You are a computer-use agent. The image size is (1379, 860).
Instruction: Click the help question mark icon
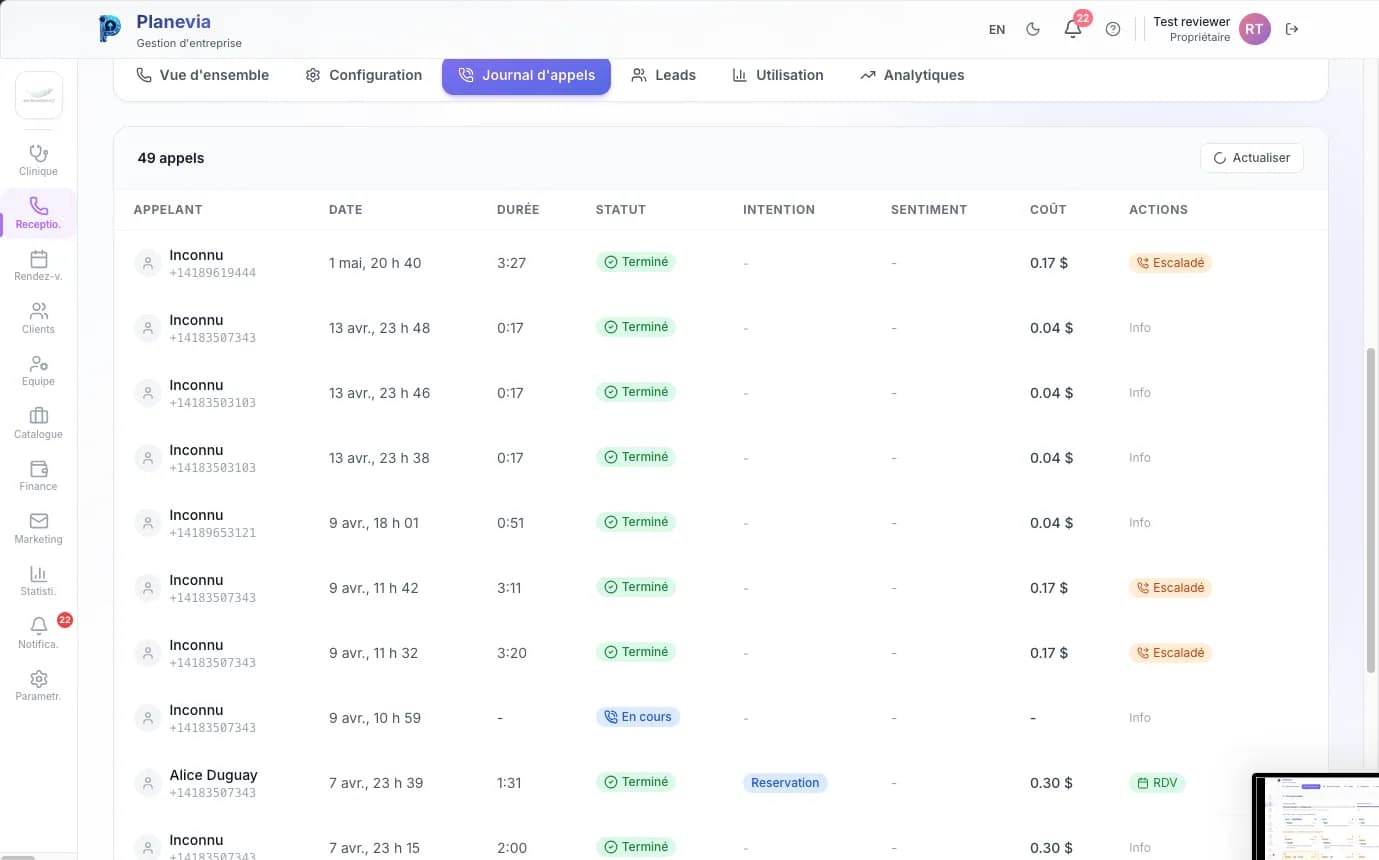(x=1113, y=29)
